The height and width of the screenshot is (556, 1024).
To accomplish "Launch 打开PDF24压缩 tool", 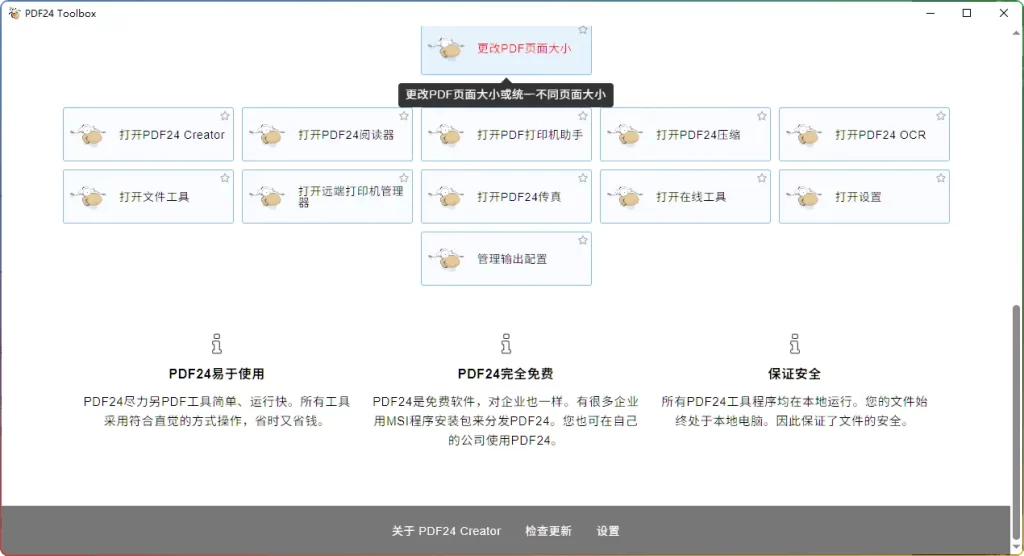I will point(698,135).
